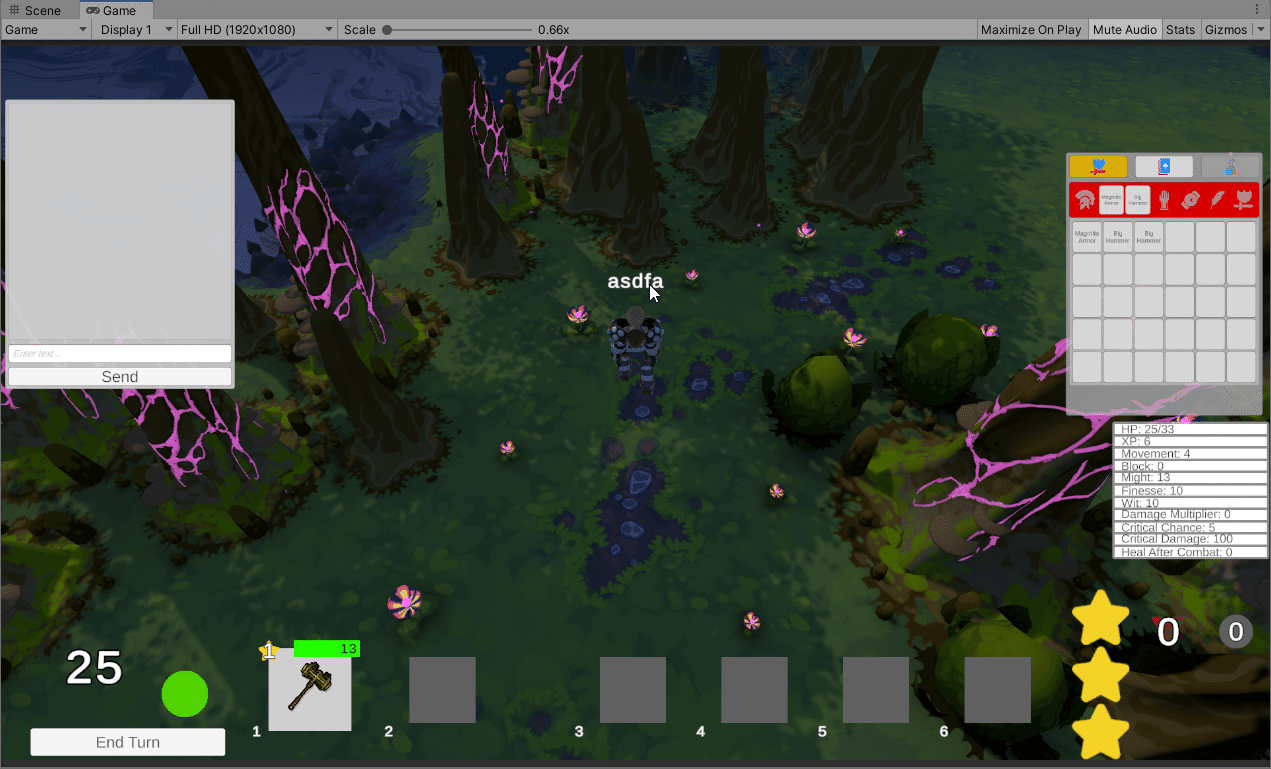Click the empty ability slot 6
The height and width of the screenshot is (769, 1271).
[x=998, y=690]
